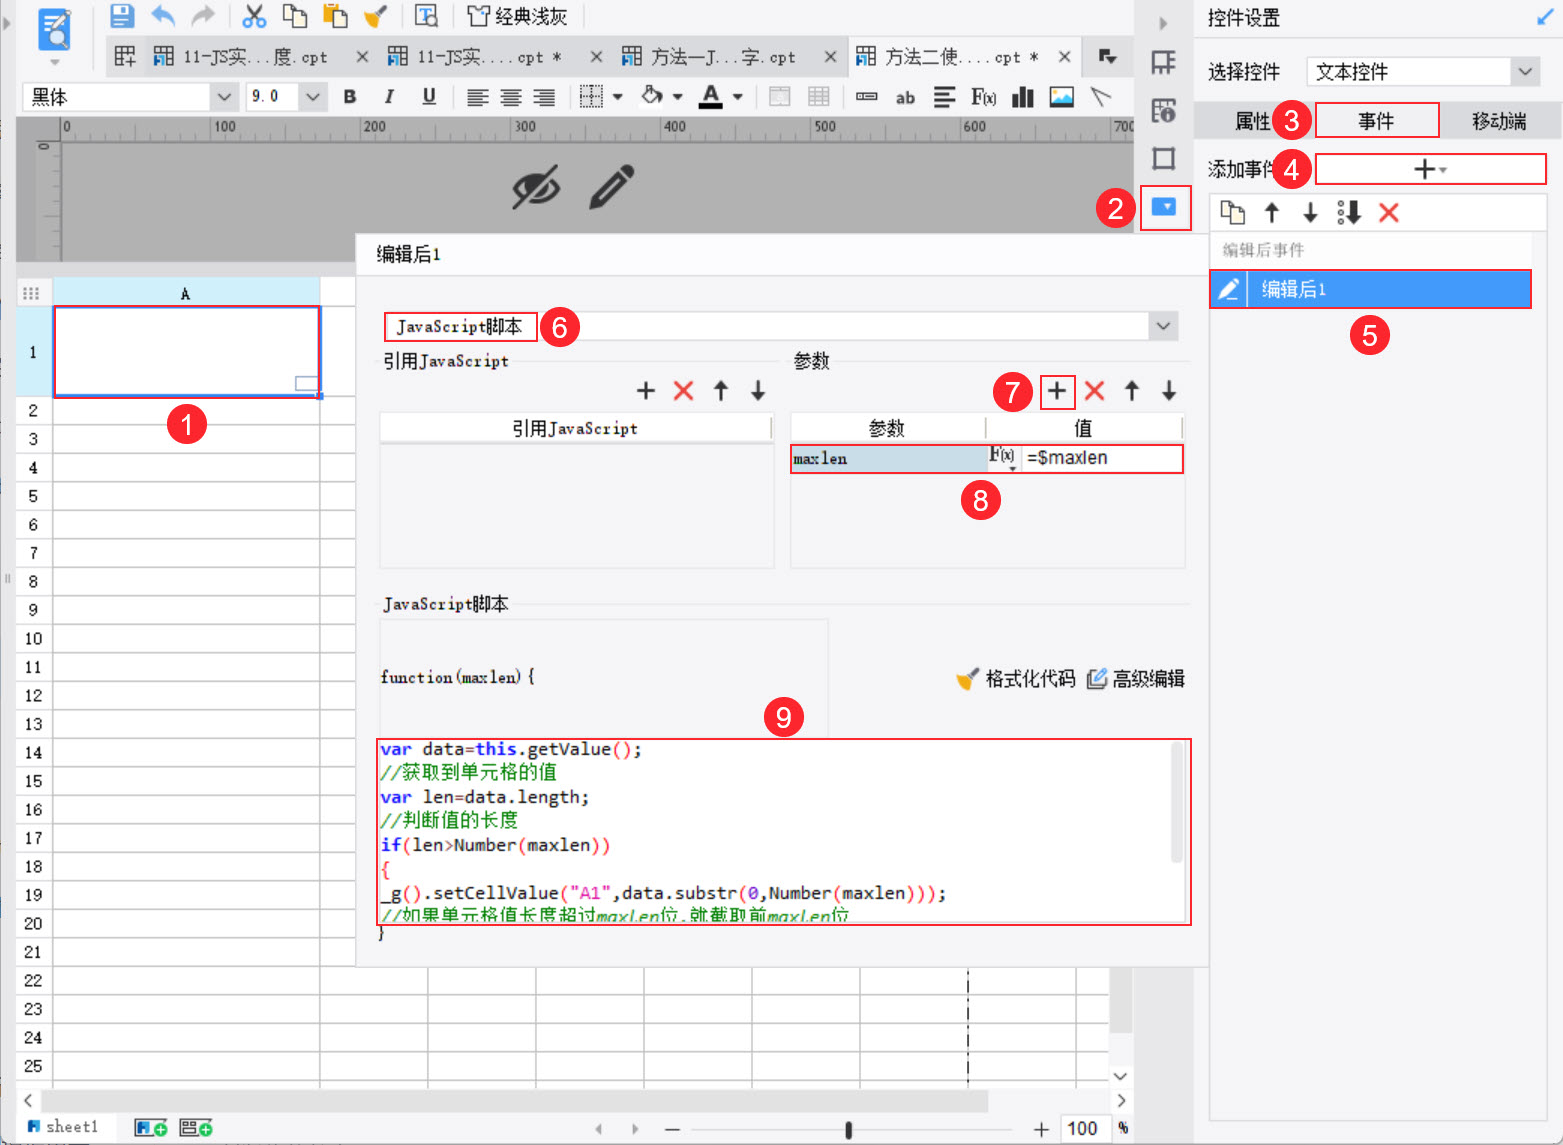
Task: Click row 10 header
Action: [x=34, y=638]
